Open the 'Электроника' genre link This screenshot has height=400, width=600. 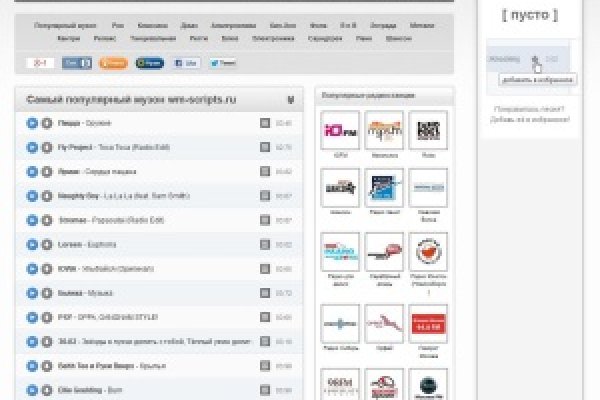pyautogui.click(x=273, y=38)
